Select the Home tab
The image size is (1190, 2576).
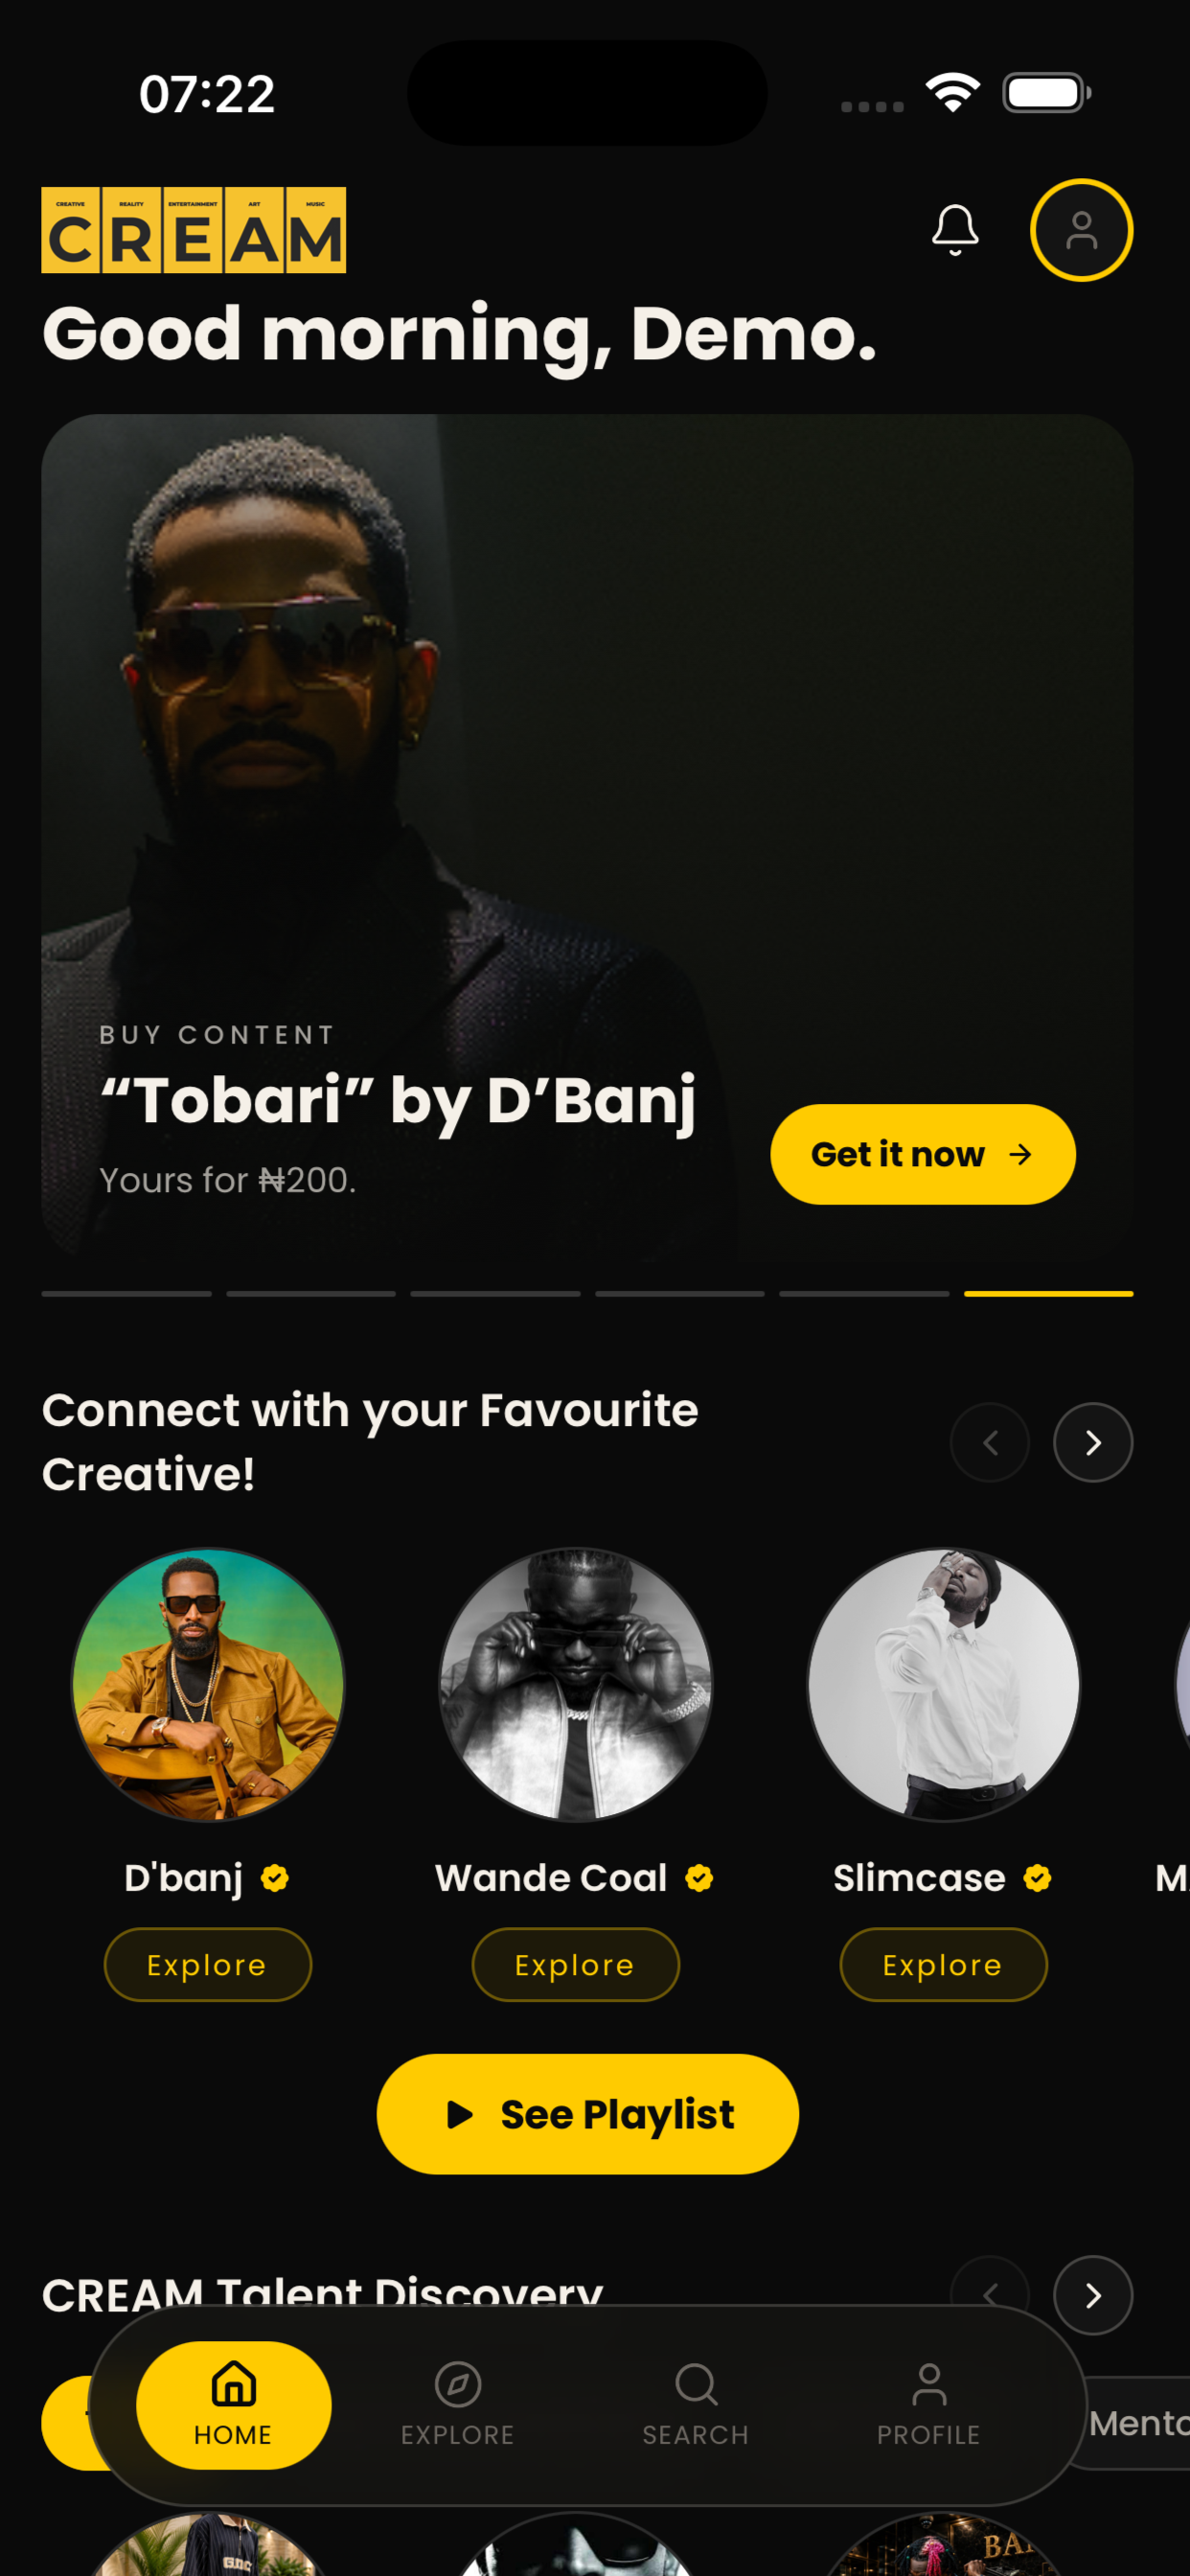[x=234, y=2405]
